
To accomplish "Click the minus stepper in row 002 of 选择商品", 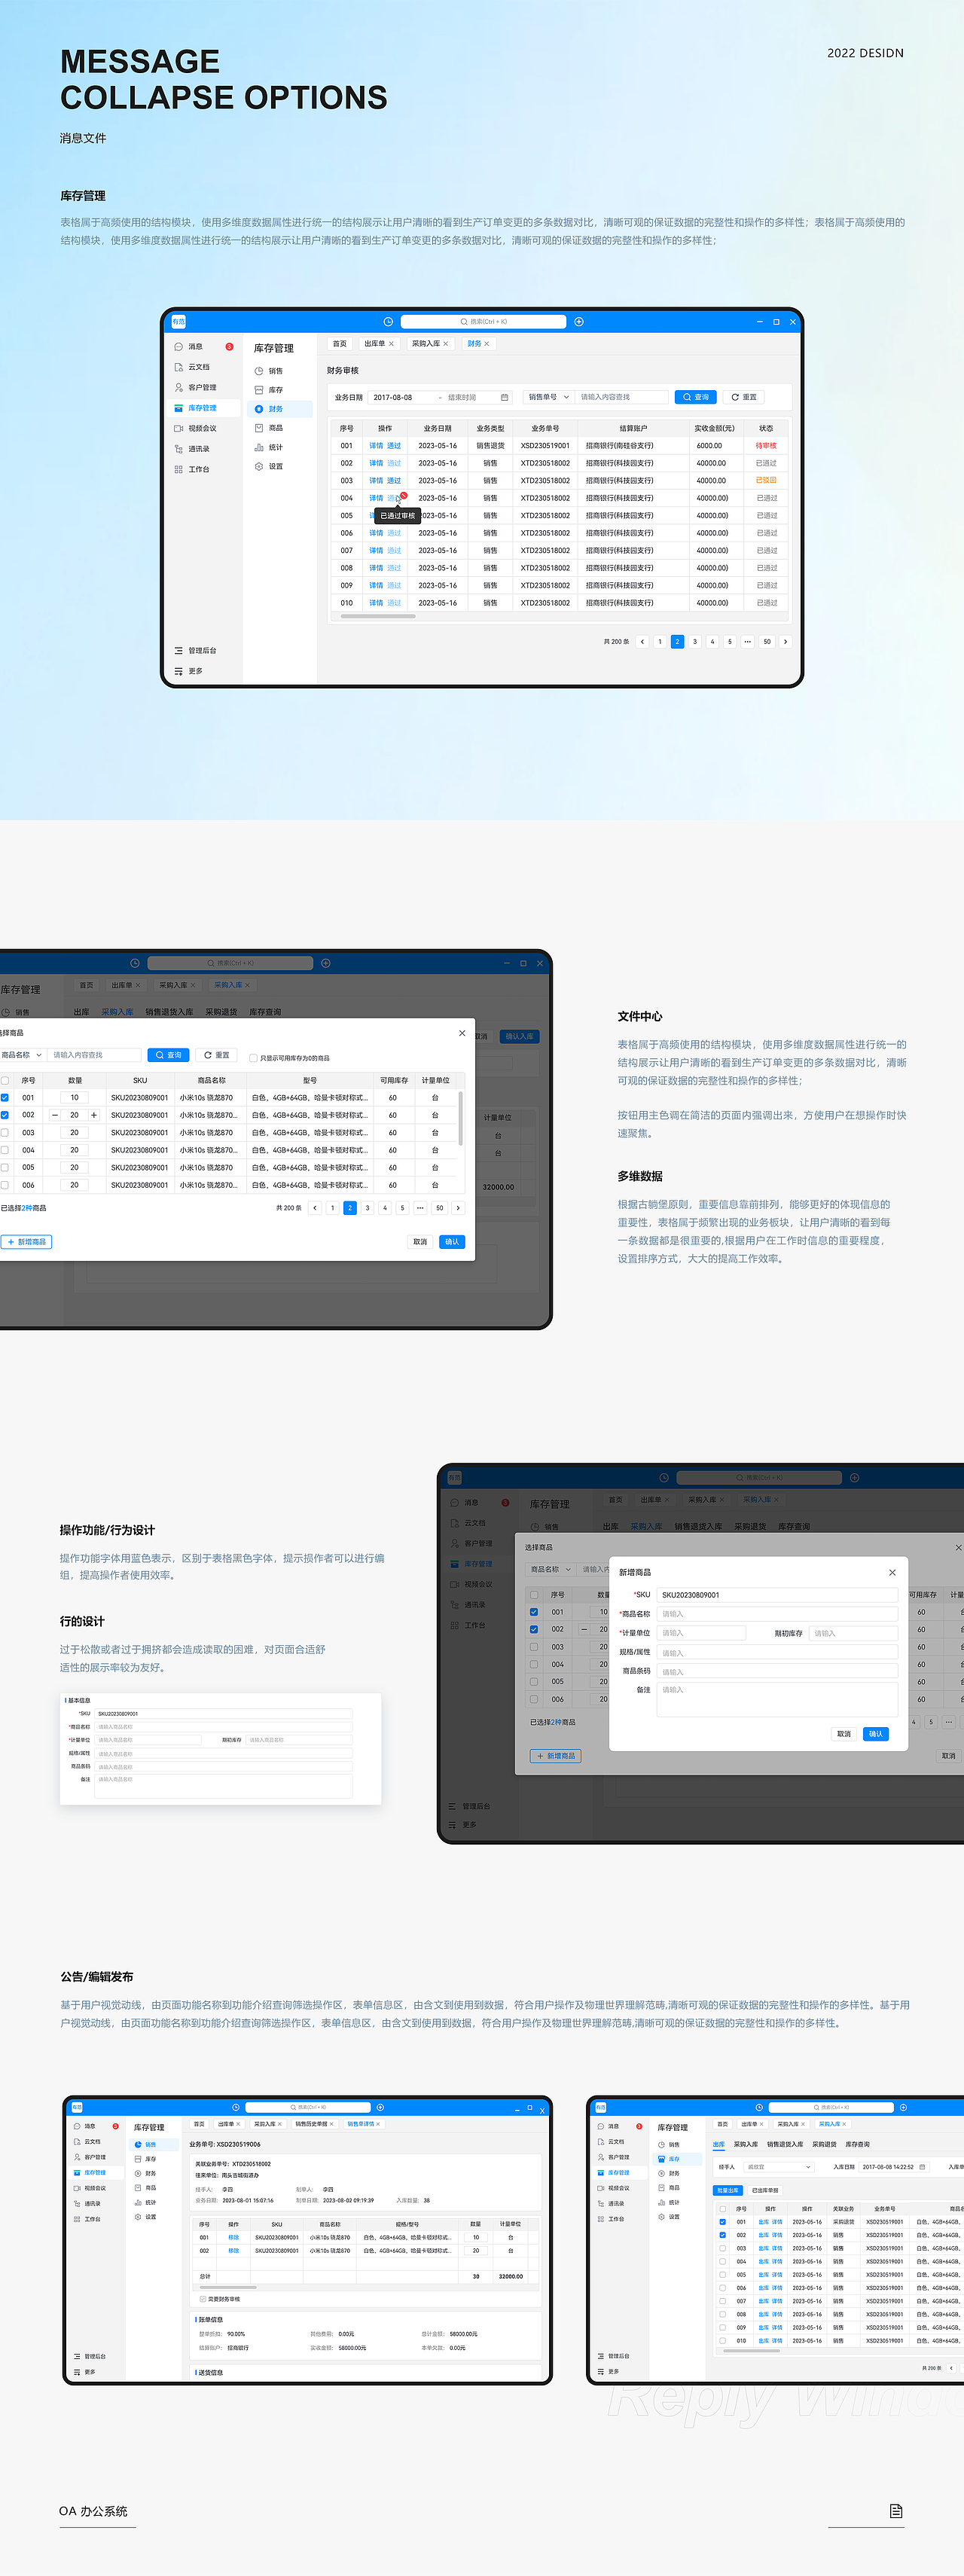I will click(x=55, y=1115).
